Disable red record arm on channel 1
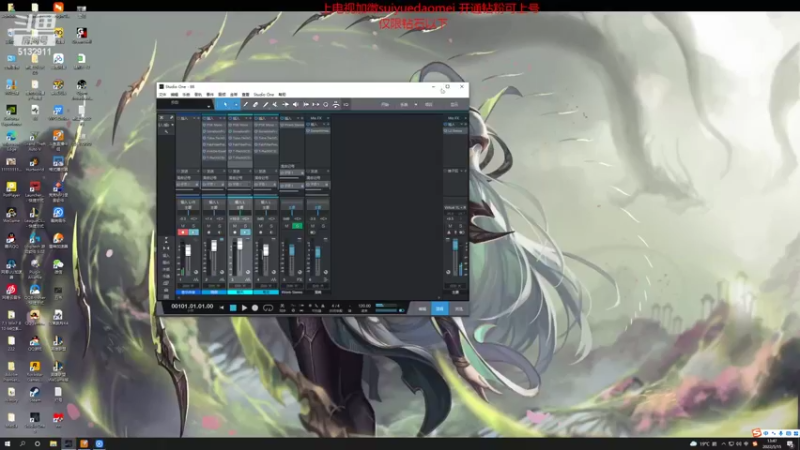The height and width of the screenshot is (450, 800). pyautogui.click(x=183, y=232)
